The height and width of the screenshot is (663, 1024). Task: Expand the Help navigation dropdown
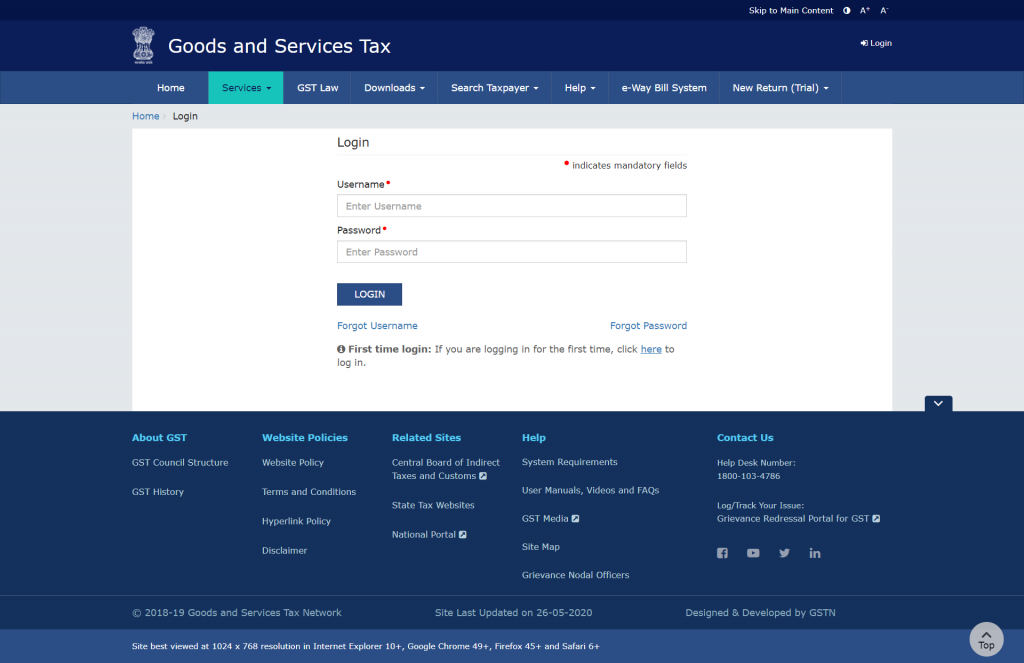click(x=580, y=88)
